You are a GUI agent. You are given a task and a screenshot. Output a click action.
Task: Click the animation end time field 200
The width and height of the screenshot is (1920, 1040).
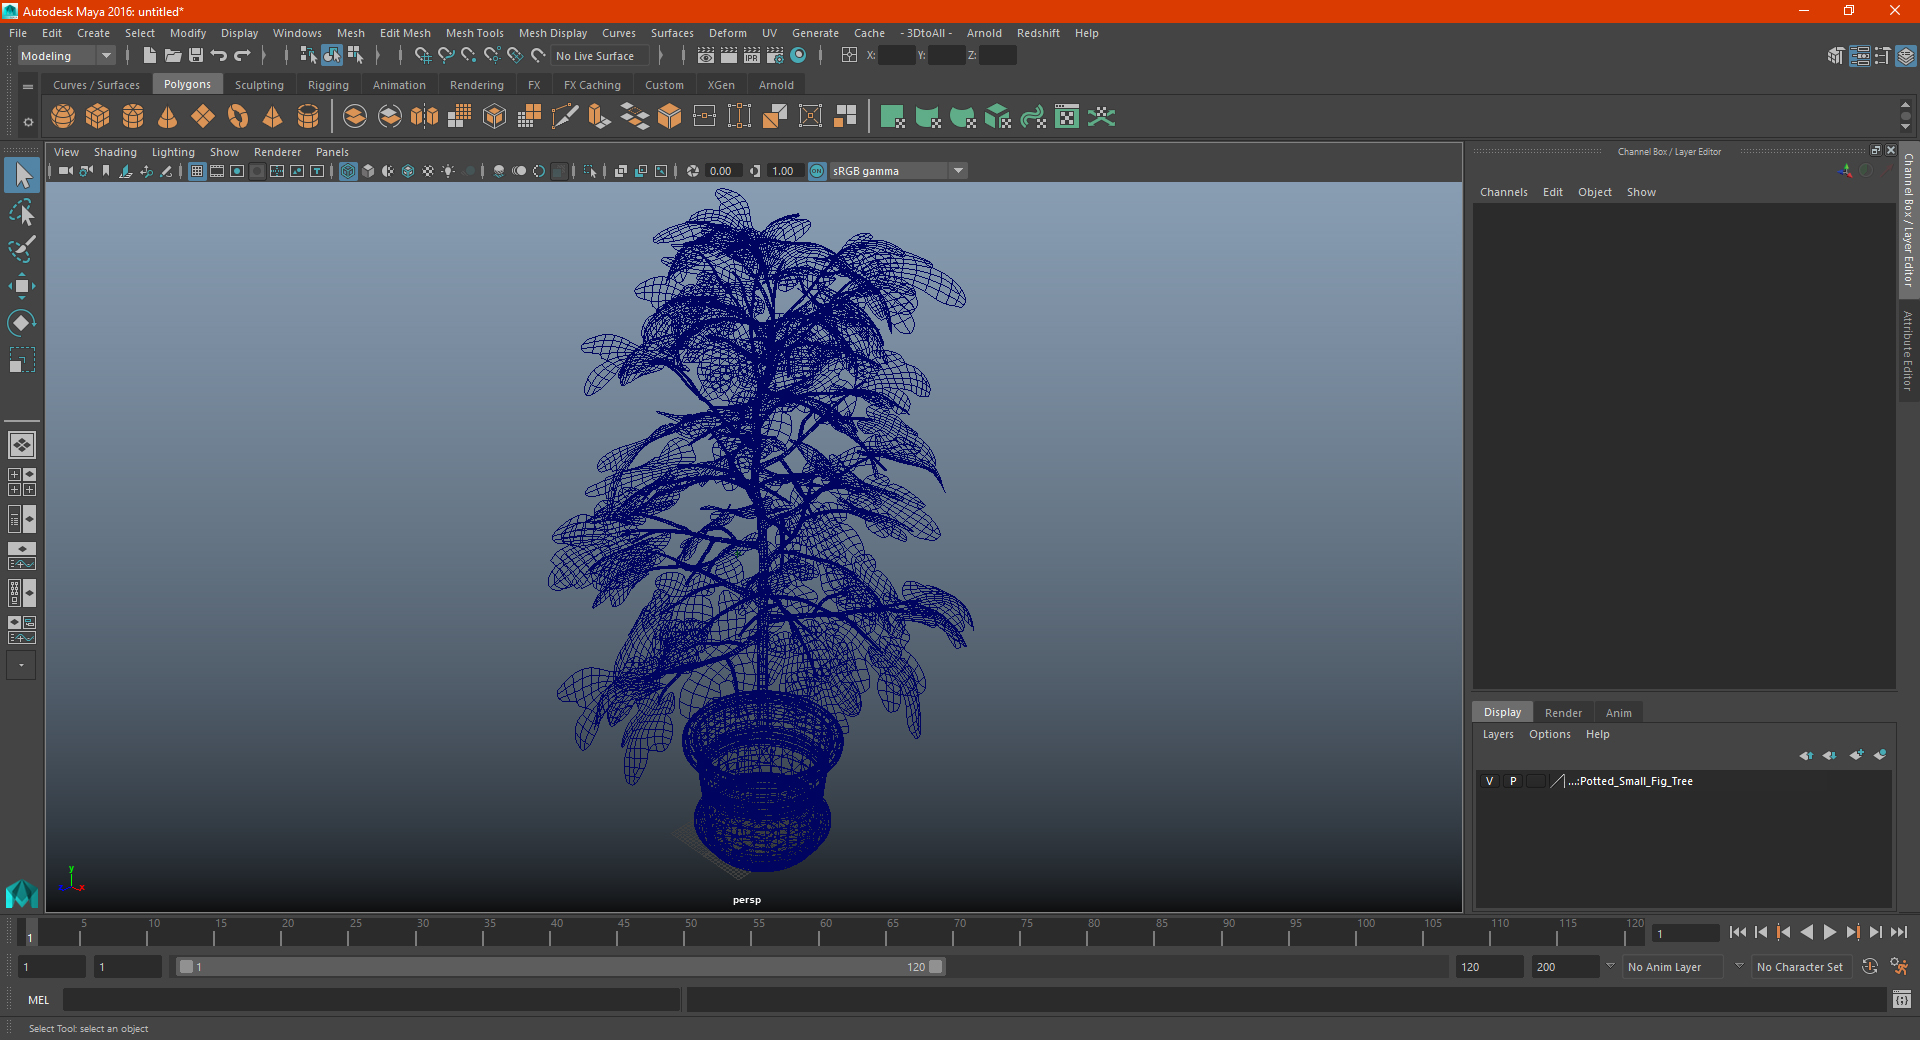pos(1565,967)
